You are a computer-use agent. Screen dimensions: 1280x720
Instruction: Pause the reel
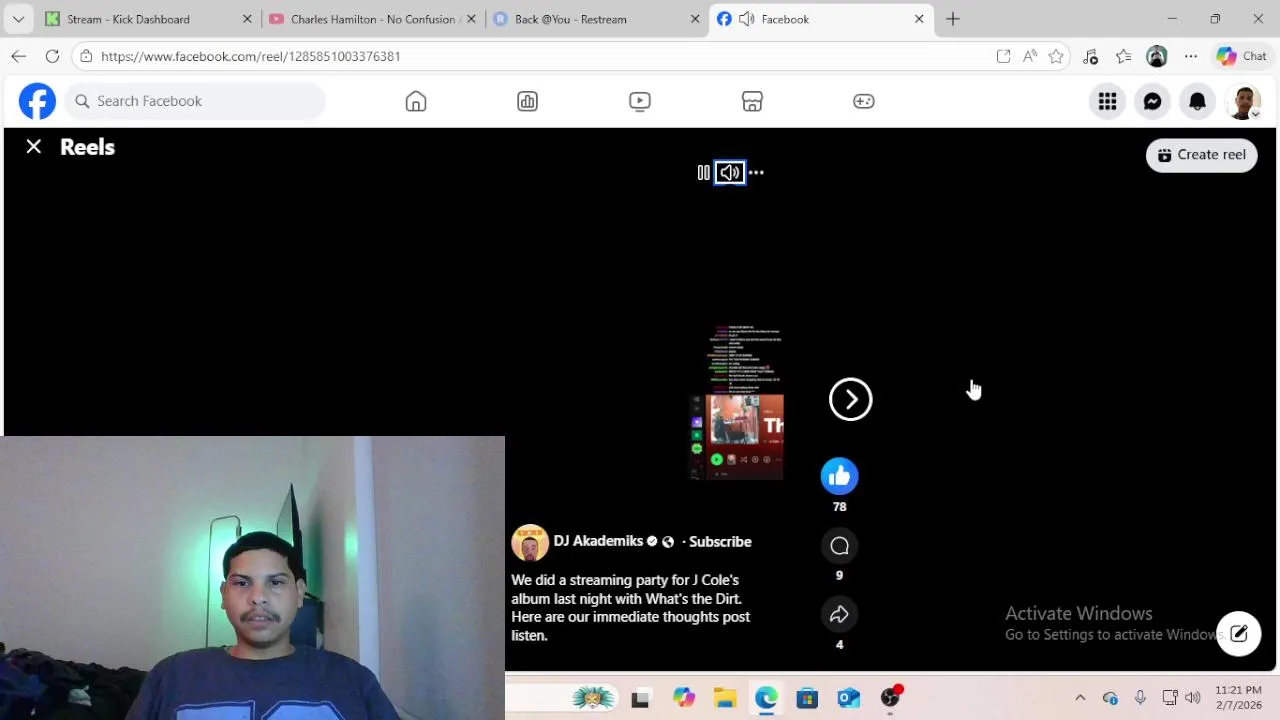coord(703,173)
